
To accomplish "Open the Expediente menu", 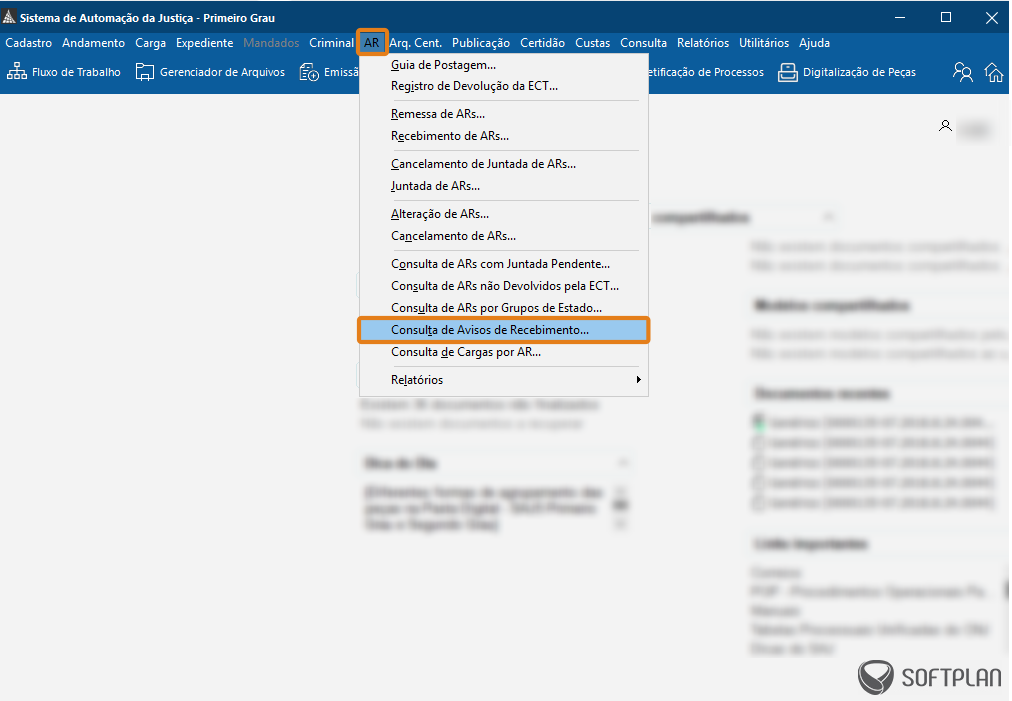I will (x=205, y=43).
